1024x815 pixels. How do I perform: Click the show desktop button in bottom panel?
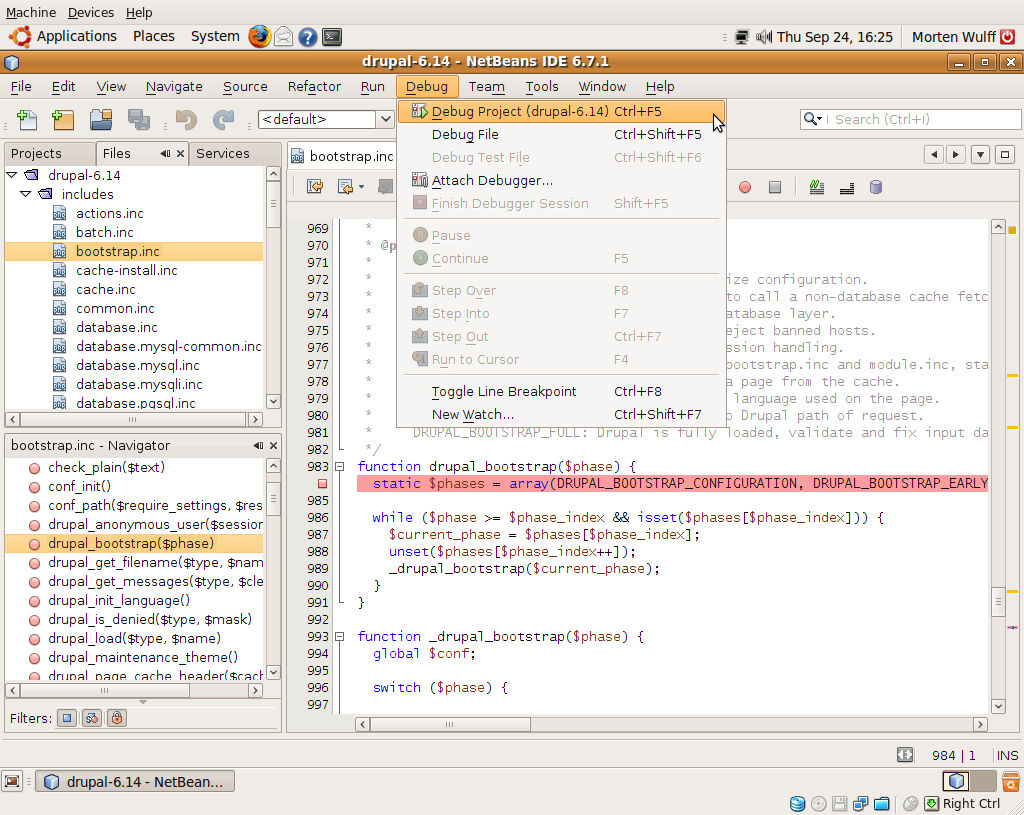[12, 781]
